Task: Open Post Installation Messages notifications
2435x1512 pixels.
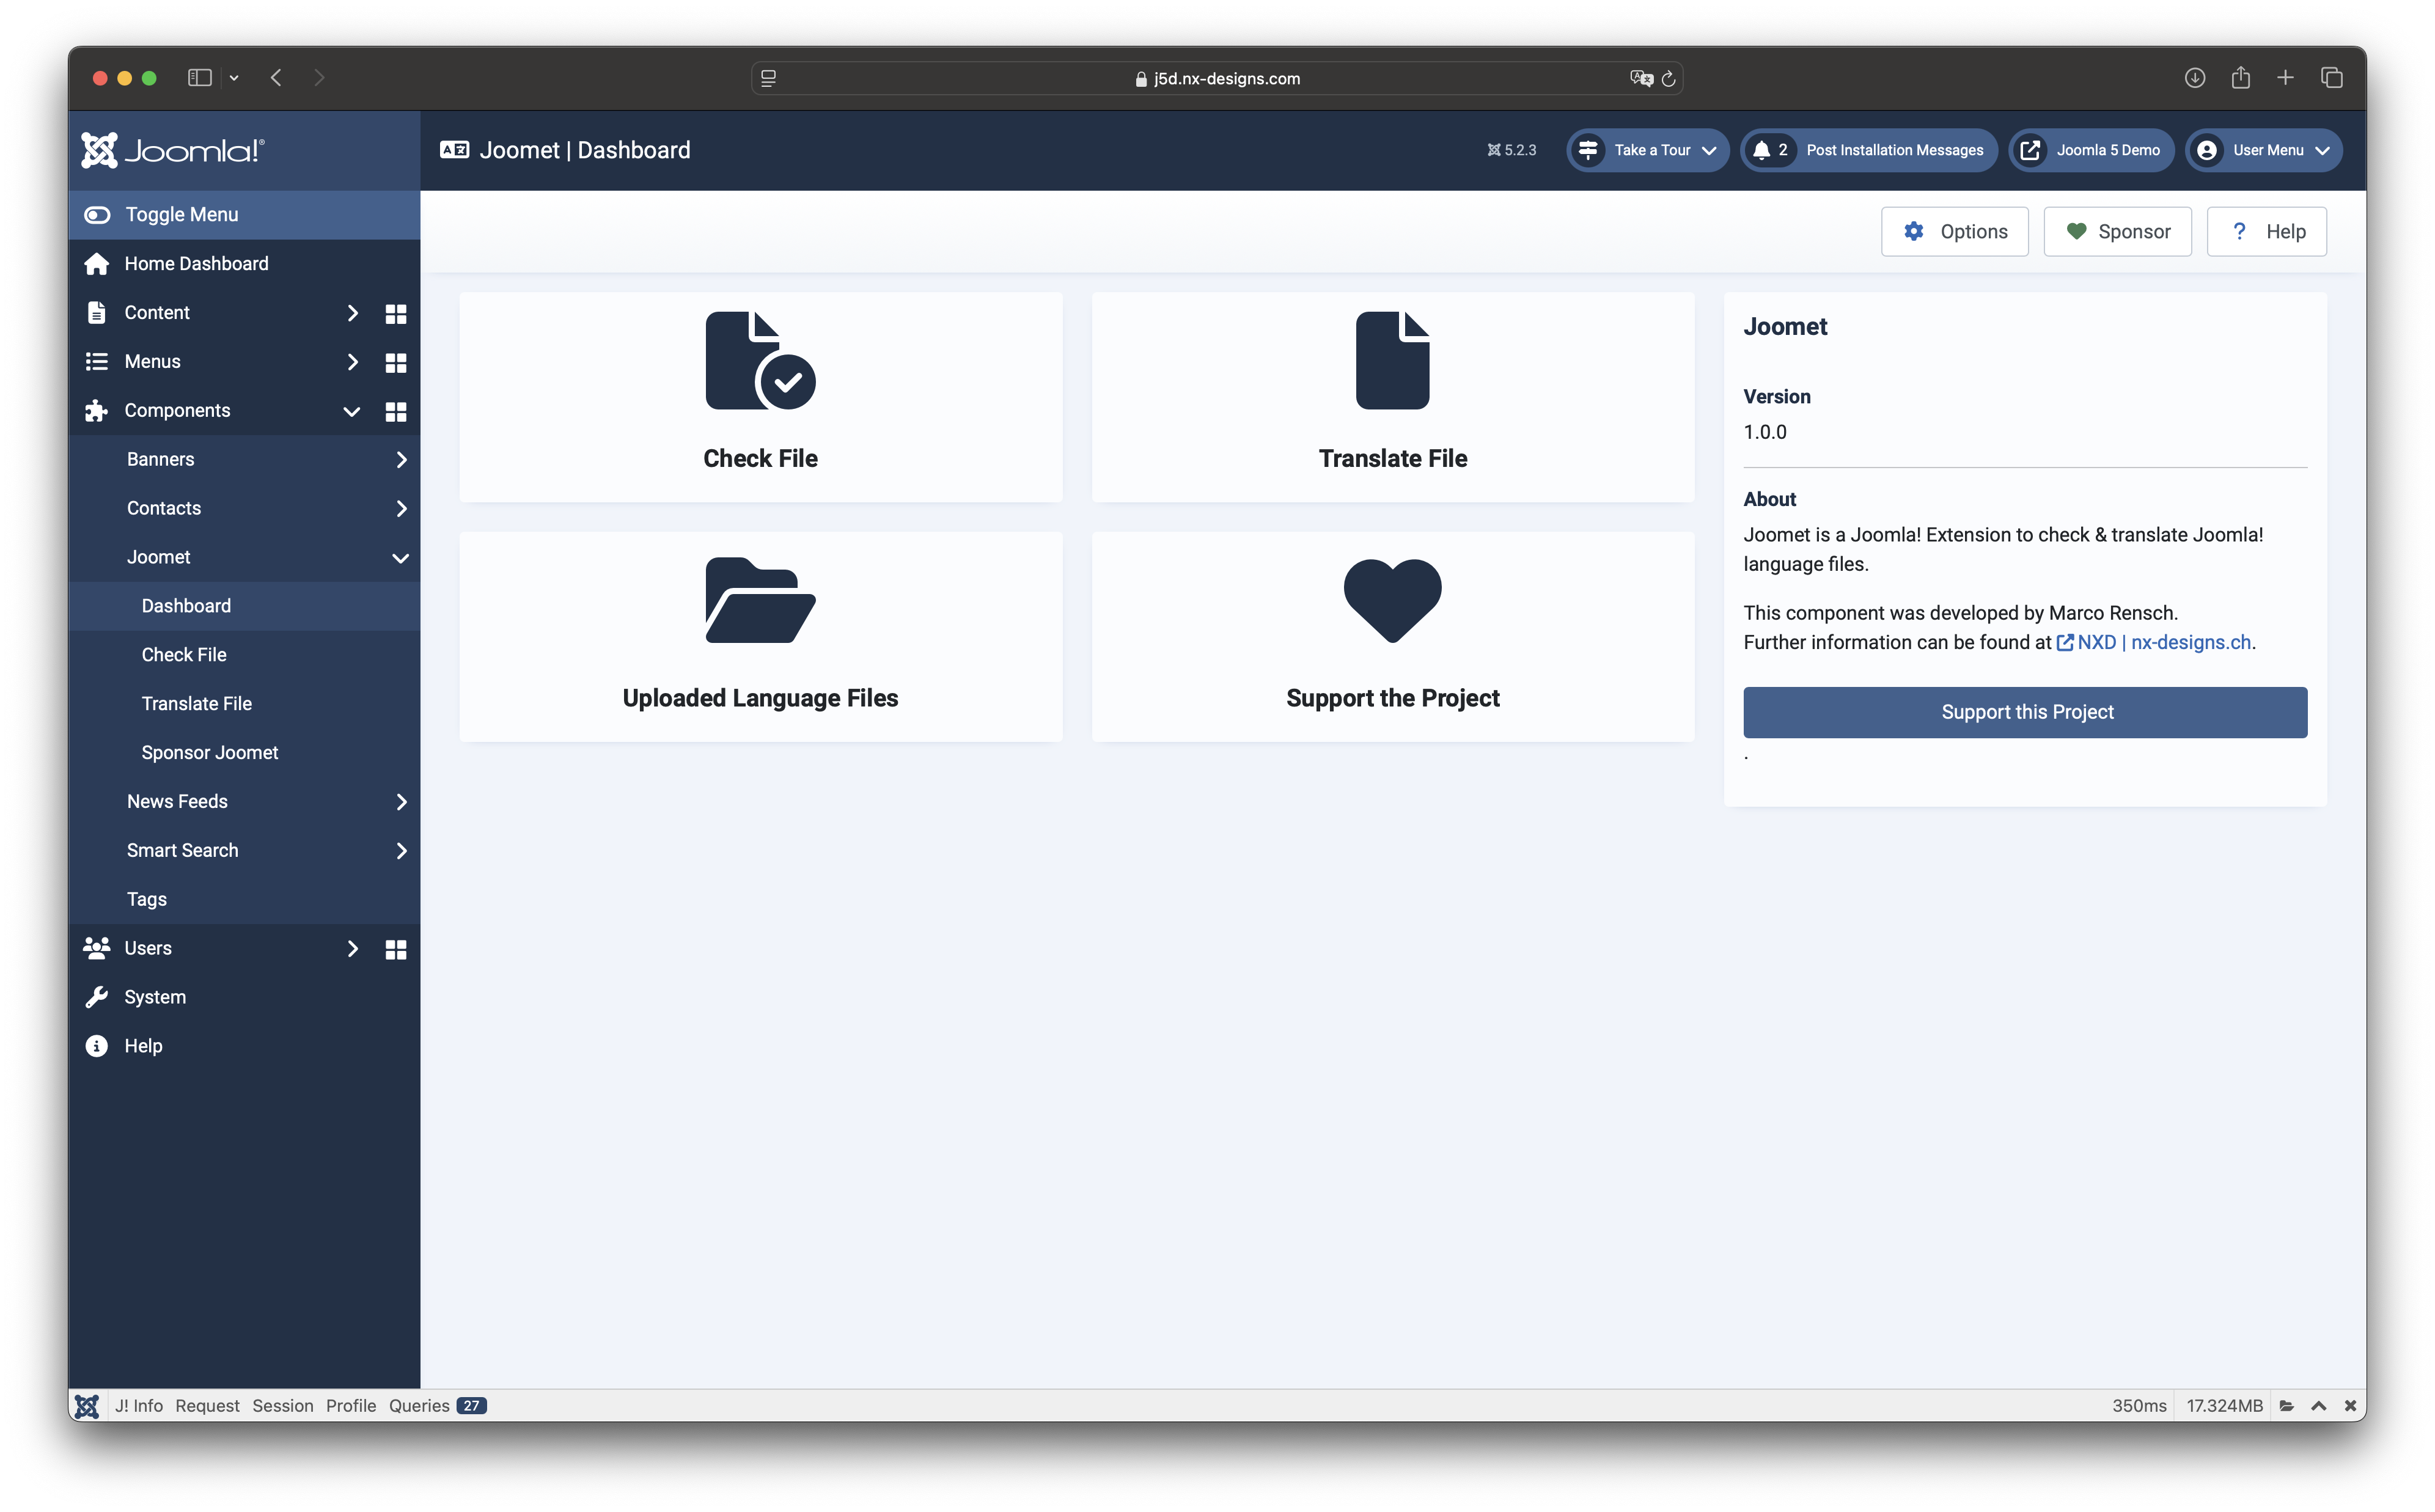Action: coord(1869,150)
